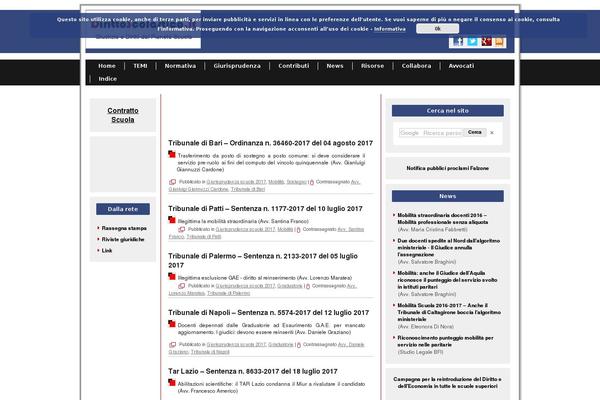Open Campagna per la reintroduzione del Diritto
This screenshot has height=400, width=600.
click(x=447, y=383)
